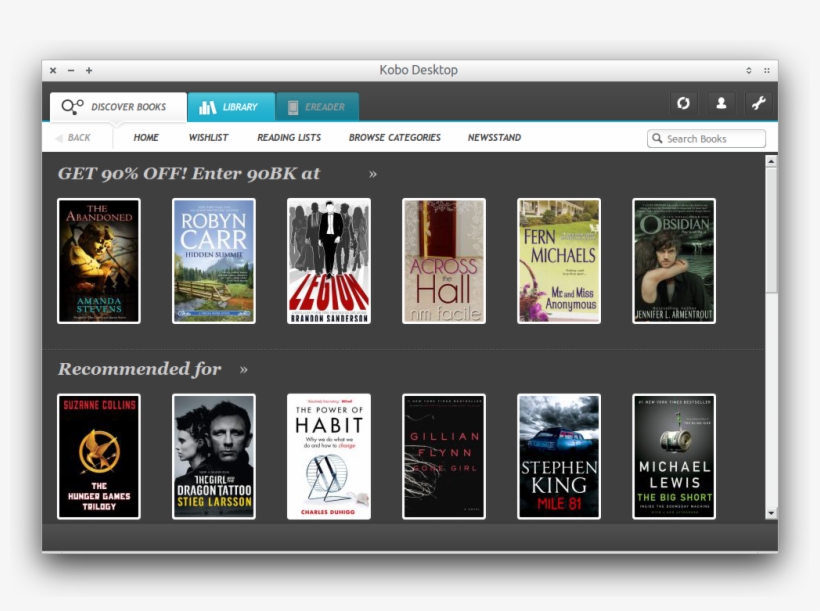Switch to the Library tab
Image resolution: width=820 pixels, height=611 pixels.
tap(230, 107)
